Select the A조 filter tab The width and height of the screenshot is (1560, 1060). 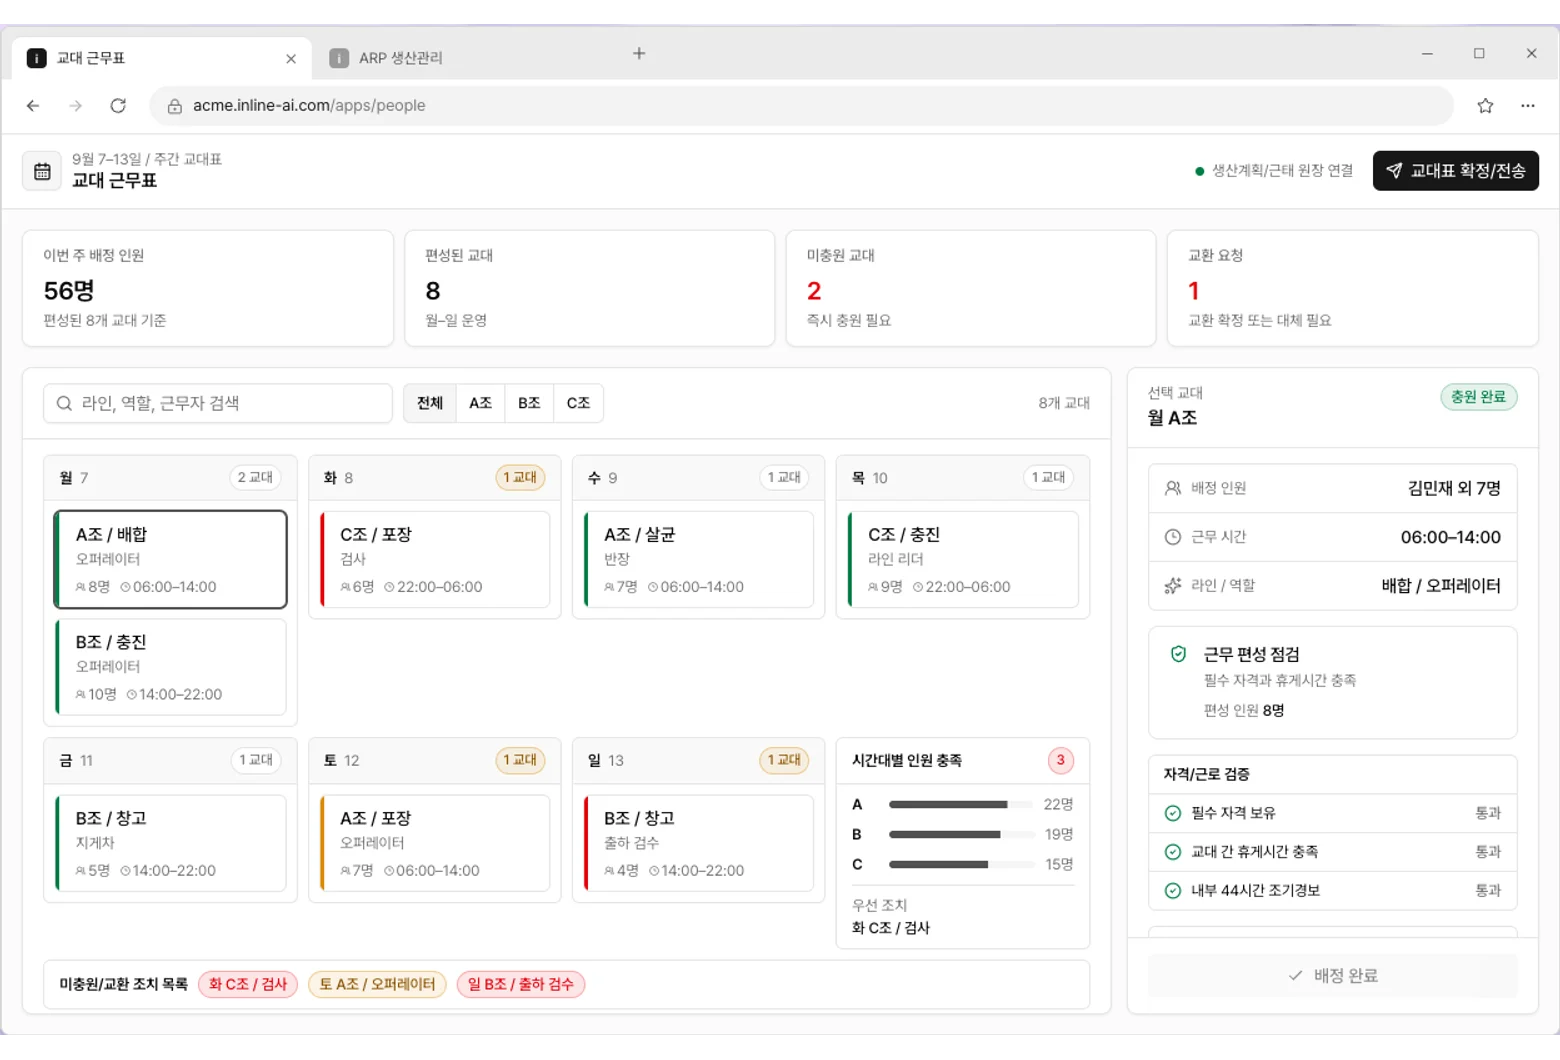pyautogui.click(x=480, y=403)
